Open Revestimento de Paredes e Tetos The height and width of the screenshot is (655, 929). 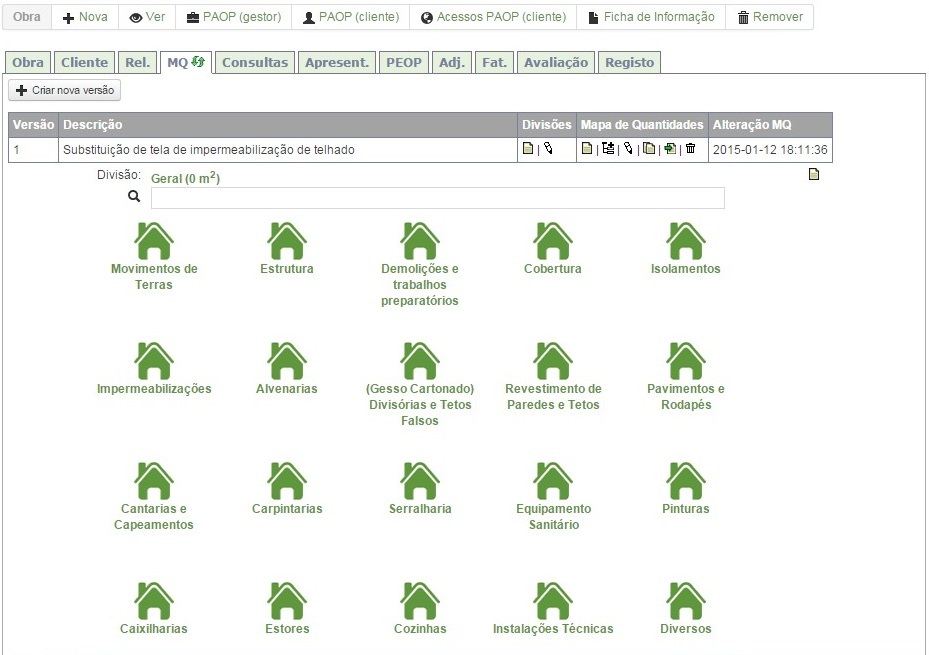[x=553, y=377]
